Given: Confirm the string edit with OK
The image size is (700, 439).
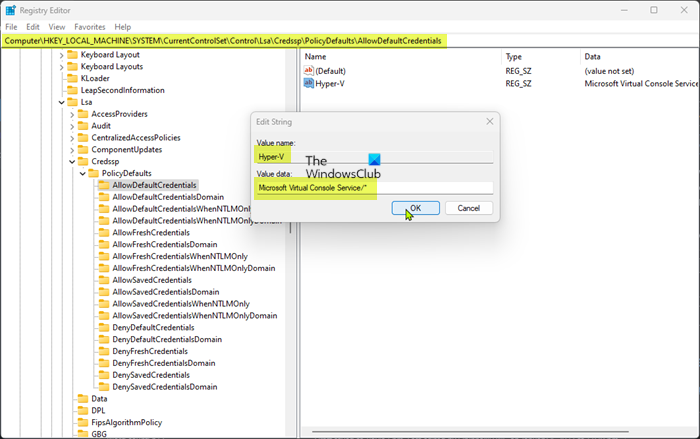Looking at the screenshot, I should pos(416,208).
